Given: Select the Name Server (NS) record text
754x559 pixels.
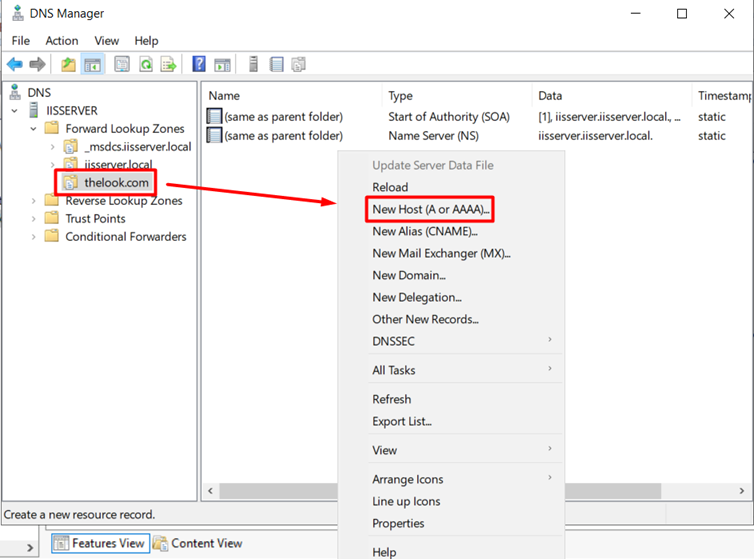Looking at the screenshot, I should 433,136.
